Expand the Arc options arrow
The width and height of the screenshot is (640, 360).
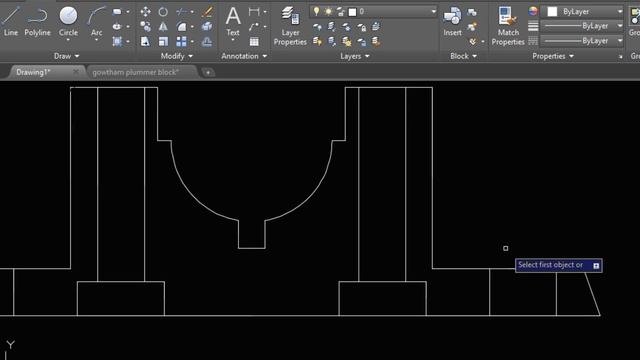pos(96,40)
